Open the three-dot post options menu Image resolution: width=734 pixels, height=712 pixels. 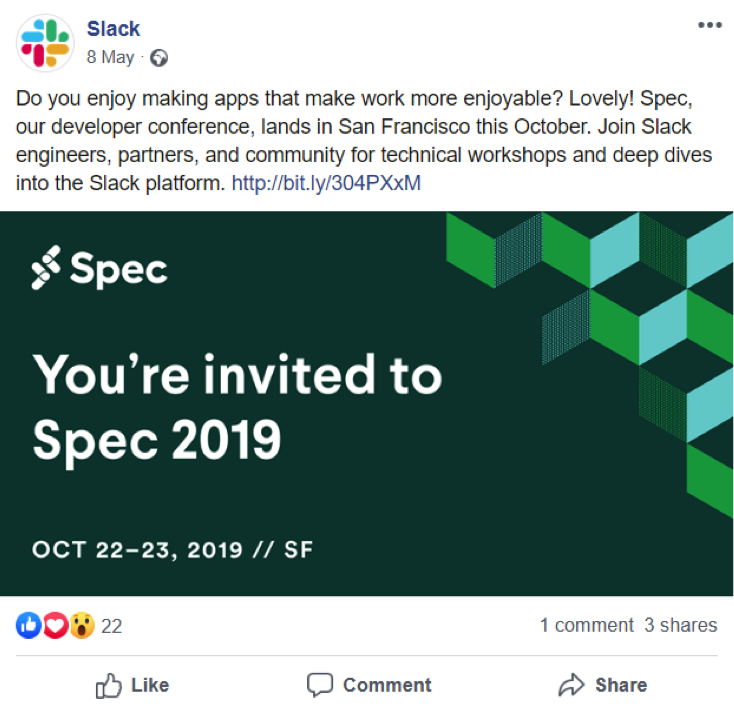coord(709,26)
